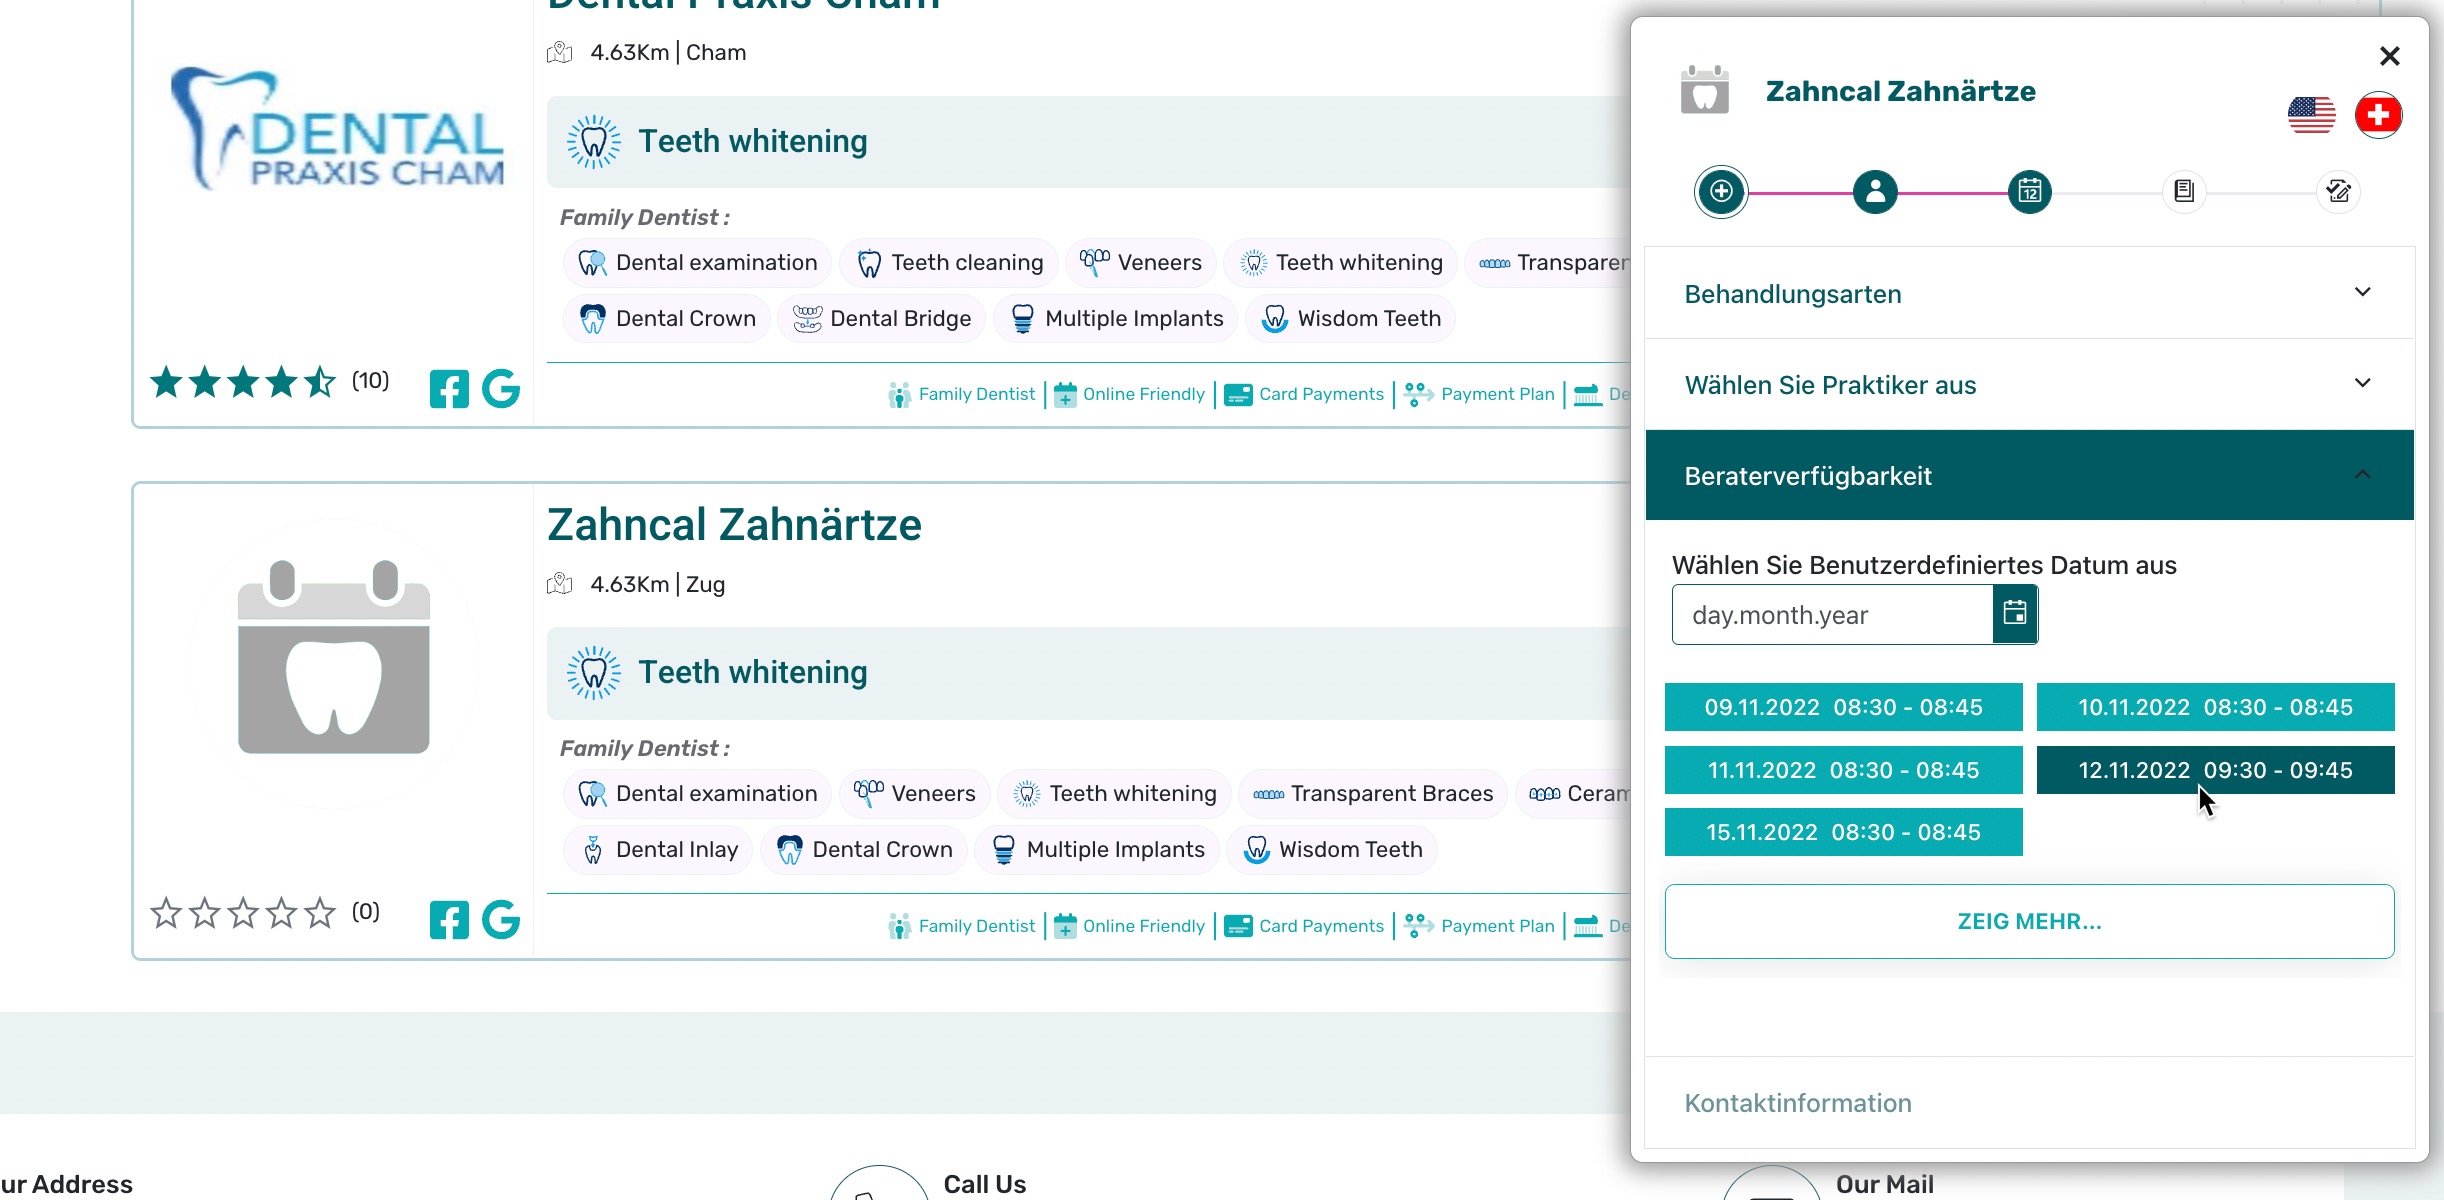
Task: Choose Transparent Braces chip in Zahncal Zahnärtze
Action: [1373, 793]
